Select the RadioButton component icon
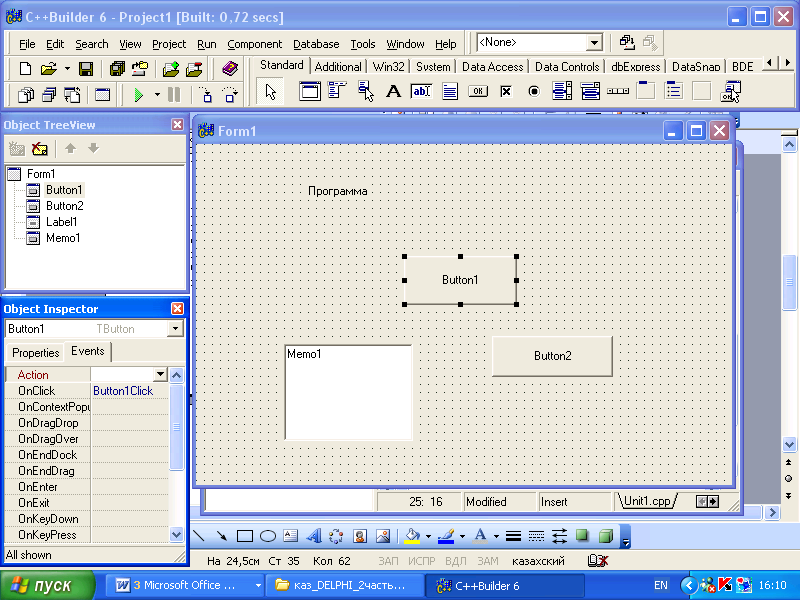 [534, 91]
